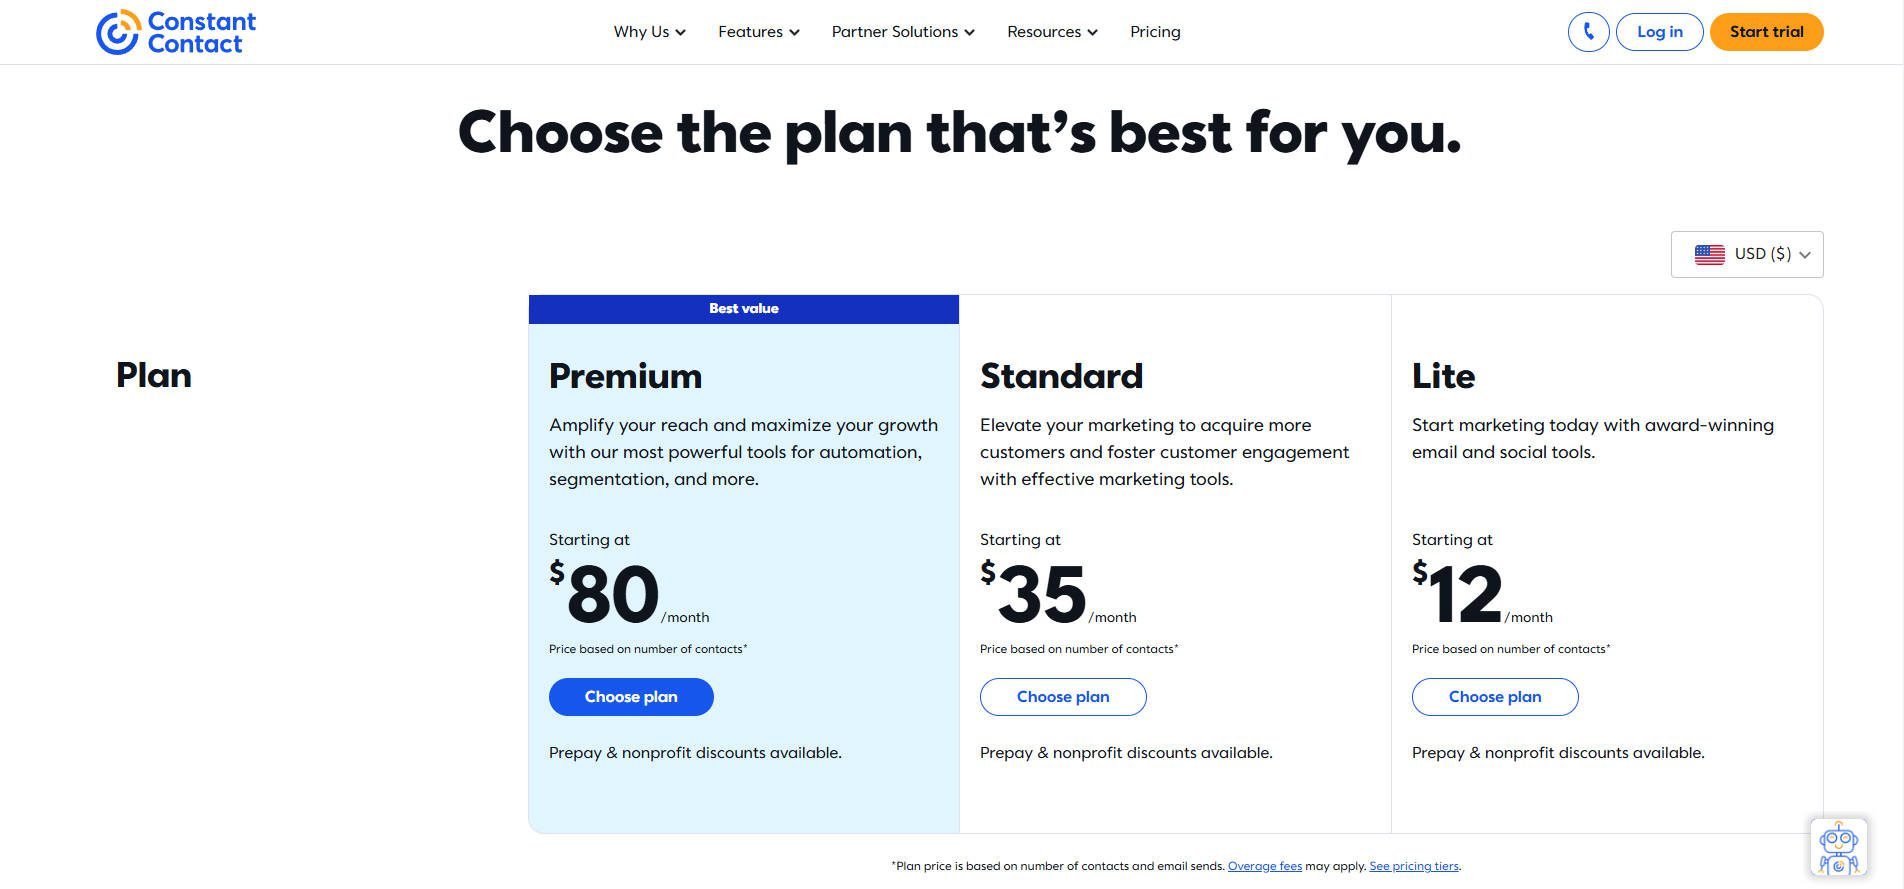Expand the Resources menu
The height and width of the screenshot is (889, 1904).
pos(1044,31)
